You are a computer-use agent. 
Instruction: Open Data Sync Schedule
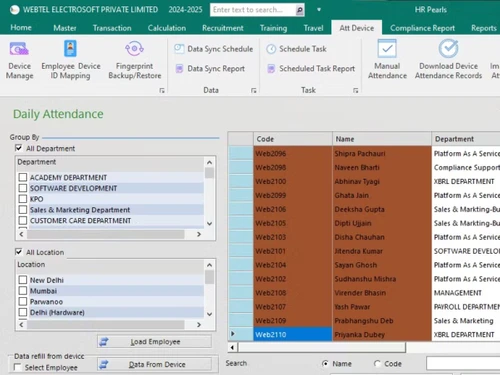[x=213, y=49]
